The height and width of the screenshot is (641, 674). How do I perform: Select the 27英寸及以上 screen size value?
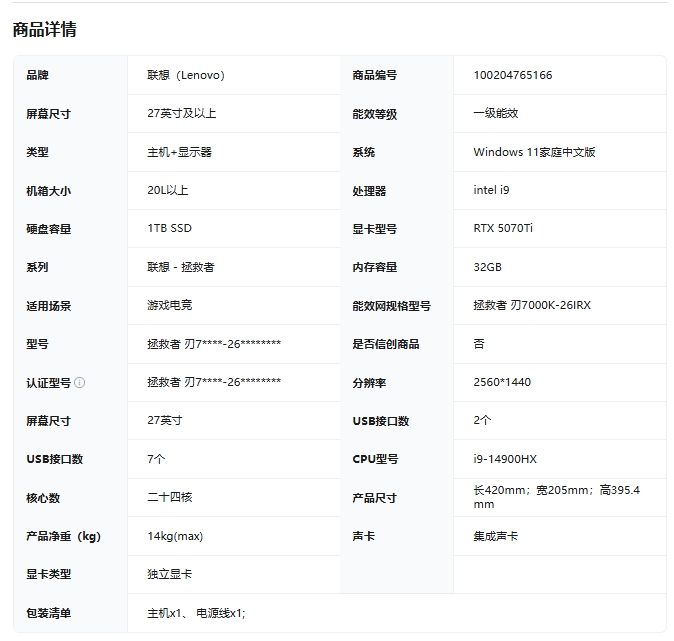point(181,113)
